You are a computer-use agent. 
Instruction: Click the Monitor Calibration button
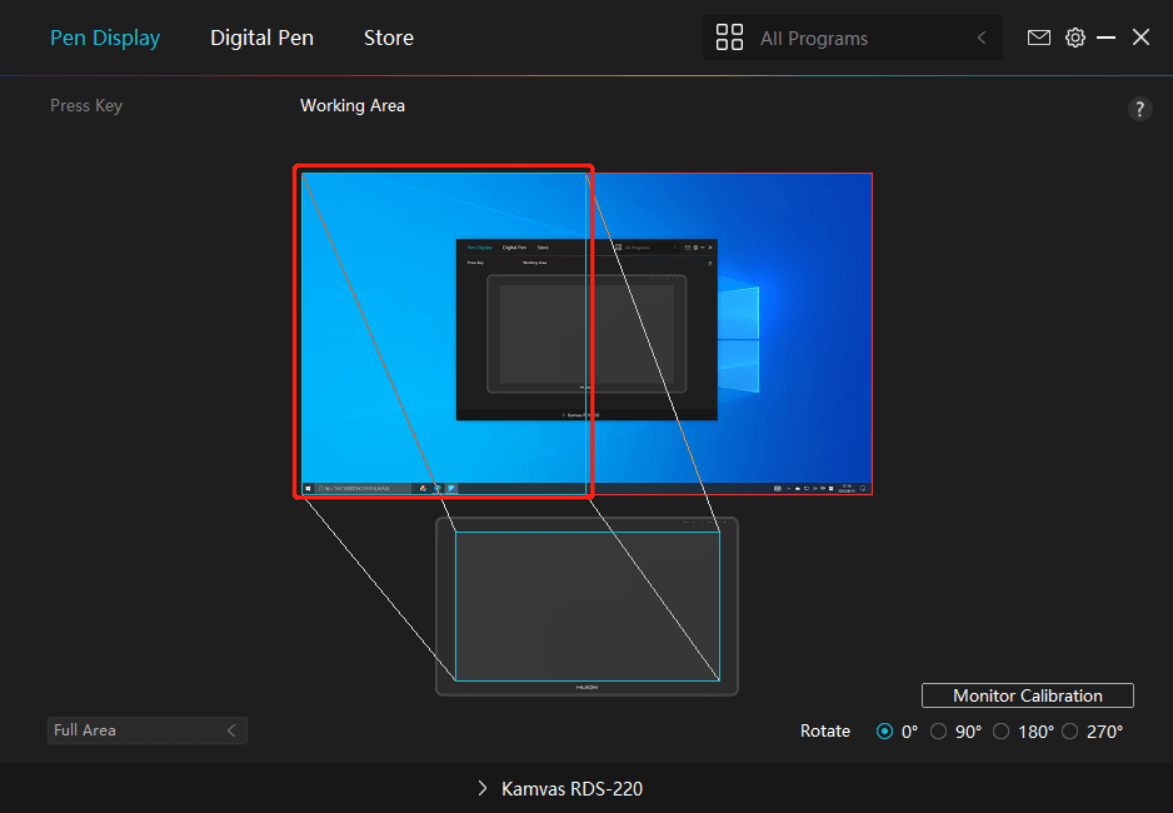[1027, 696]
